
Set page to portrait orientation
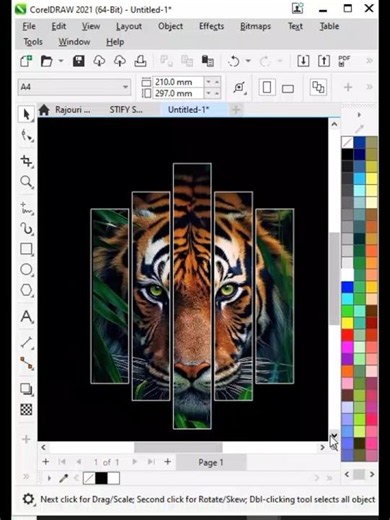pos(267,88)
